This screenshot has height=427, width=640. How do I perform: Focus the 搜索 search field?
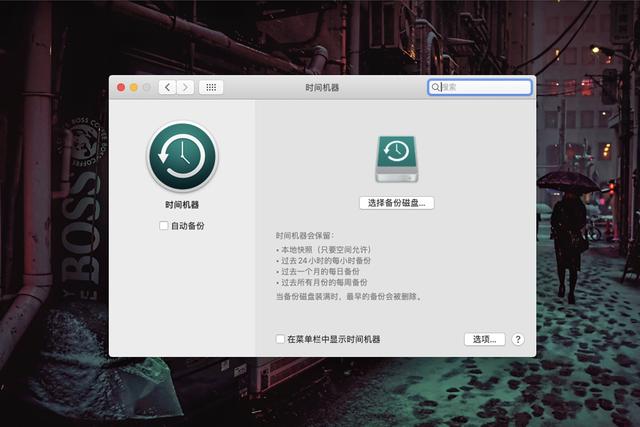(480, 87)
